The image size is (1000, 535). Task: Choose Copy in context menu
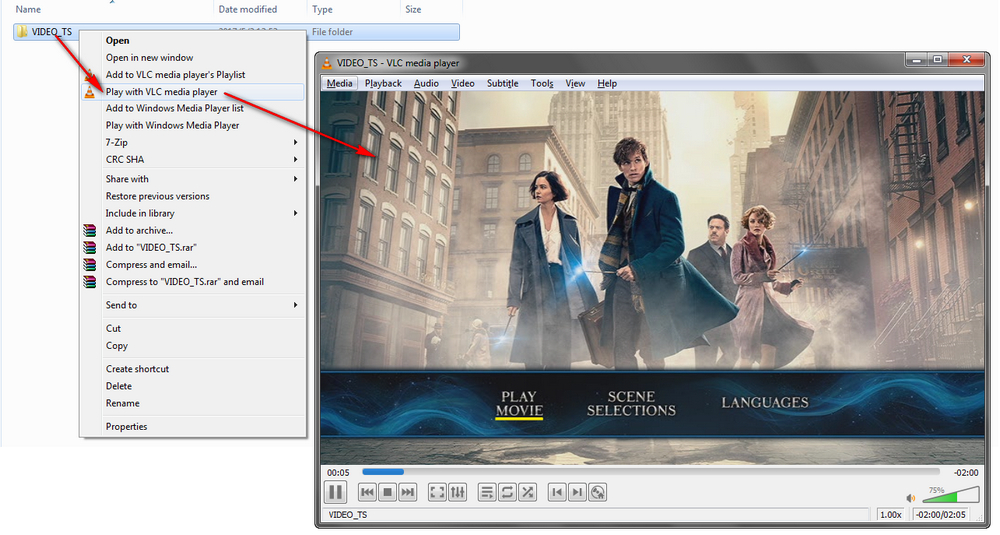193,346
